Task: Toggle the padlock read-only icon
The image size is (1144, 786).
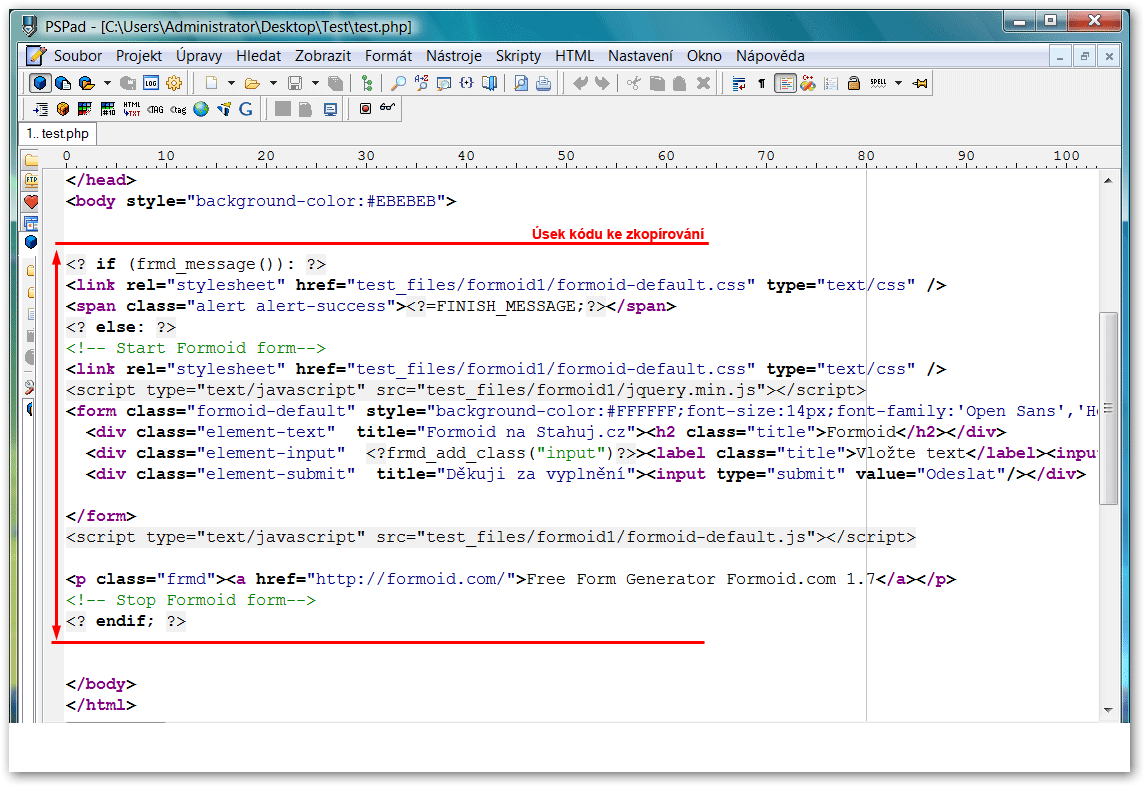Action: pyautogui.click(x=854, y=83)
